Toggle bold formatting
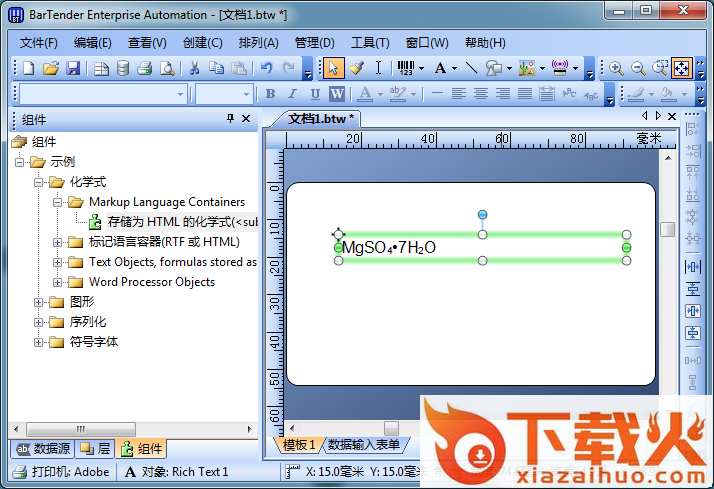This screenshot has width=714, height=489. (270, 94)
